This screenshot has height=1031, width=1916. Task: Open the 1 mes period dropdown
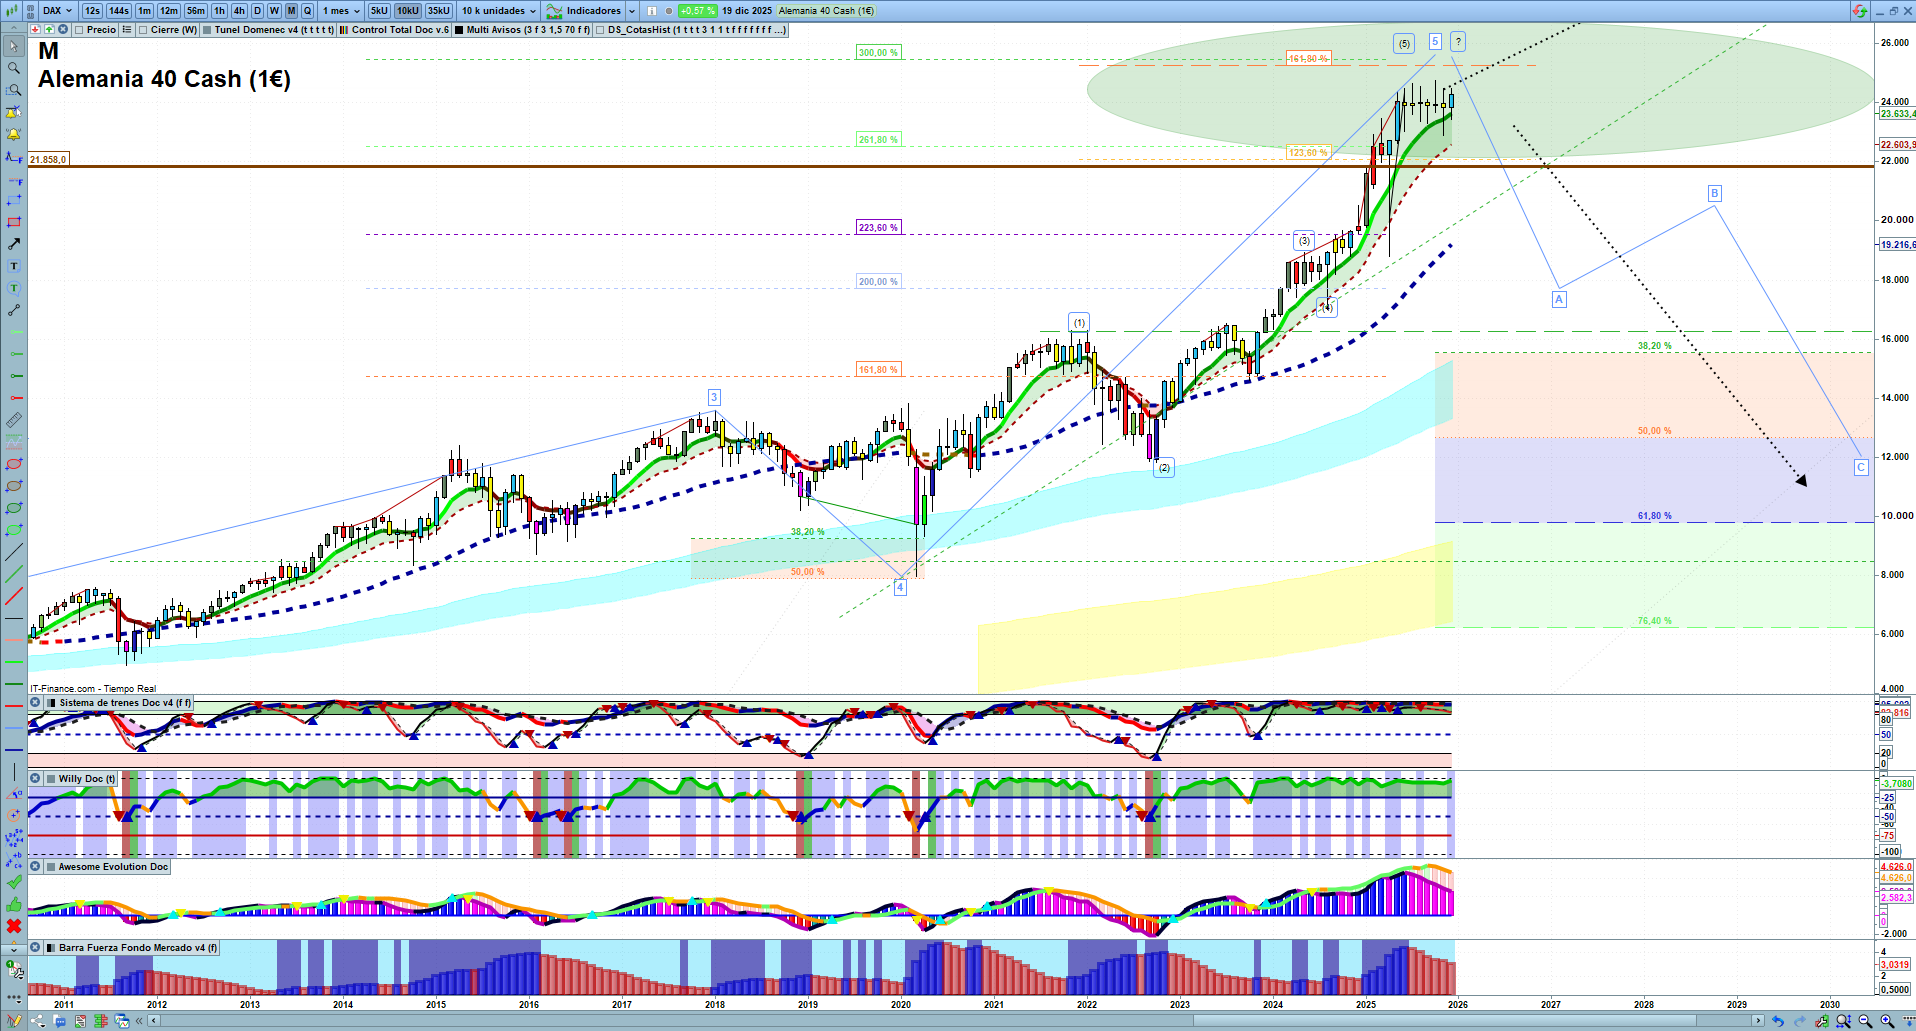[341, 11]
